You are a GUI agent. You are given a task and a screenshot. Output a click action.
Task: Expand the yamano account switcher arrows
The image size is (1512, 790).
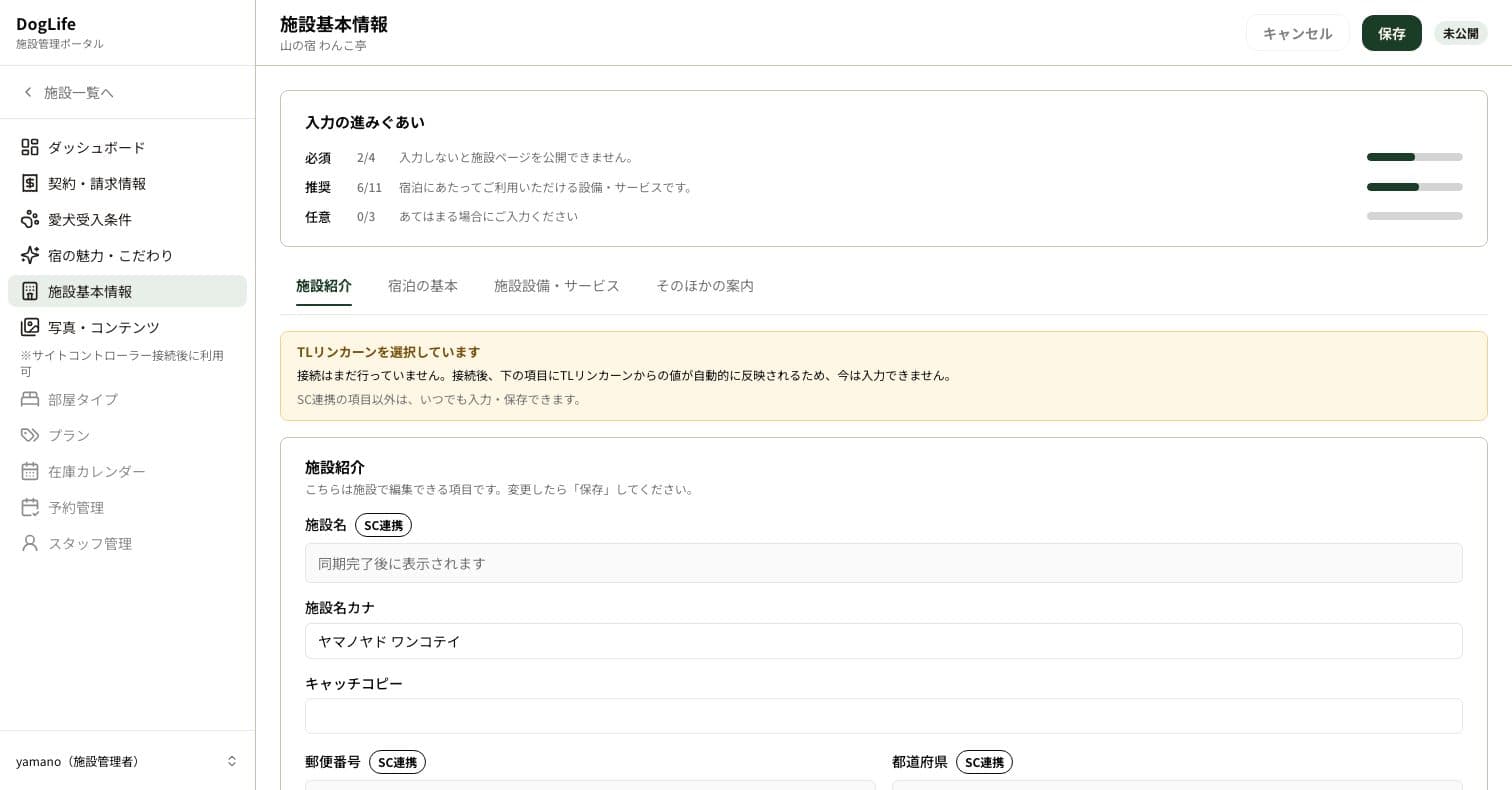[x=232, y=761]
